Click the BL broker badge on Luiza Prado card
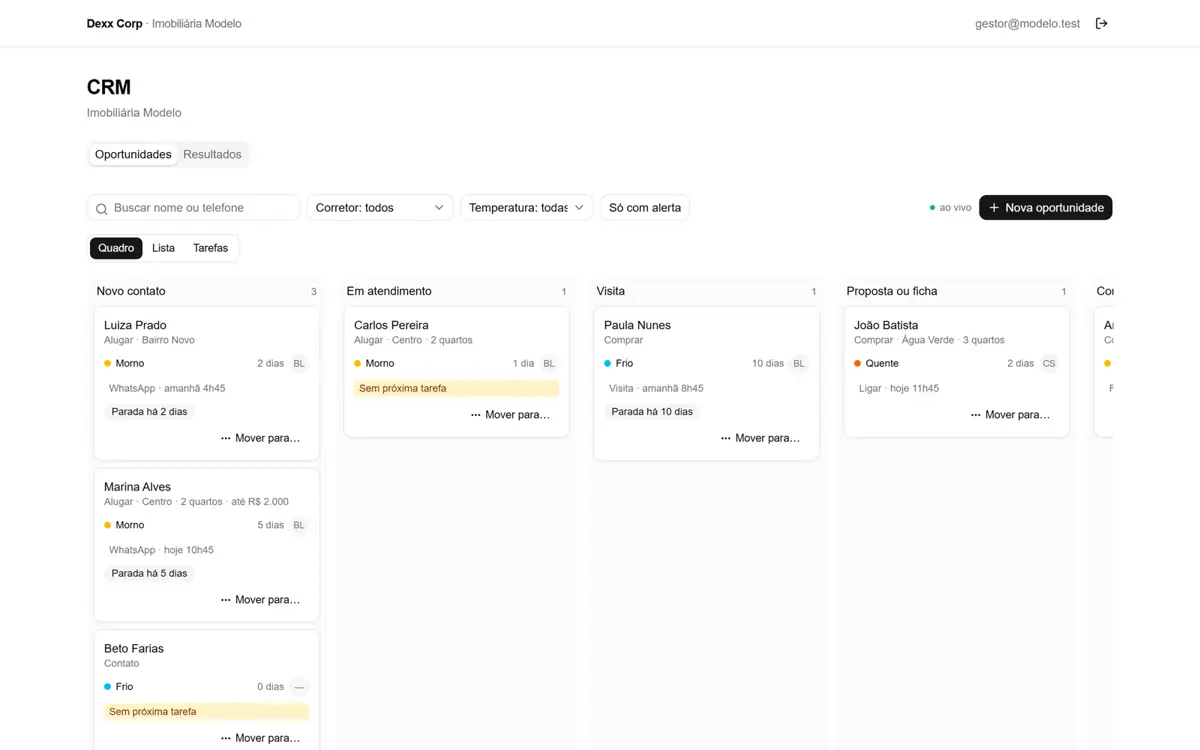 click(x=299, y=364)
